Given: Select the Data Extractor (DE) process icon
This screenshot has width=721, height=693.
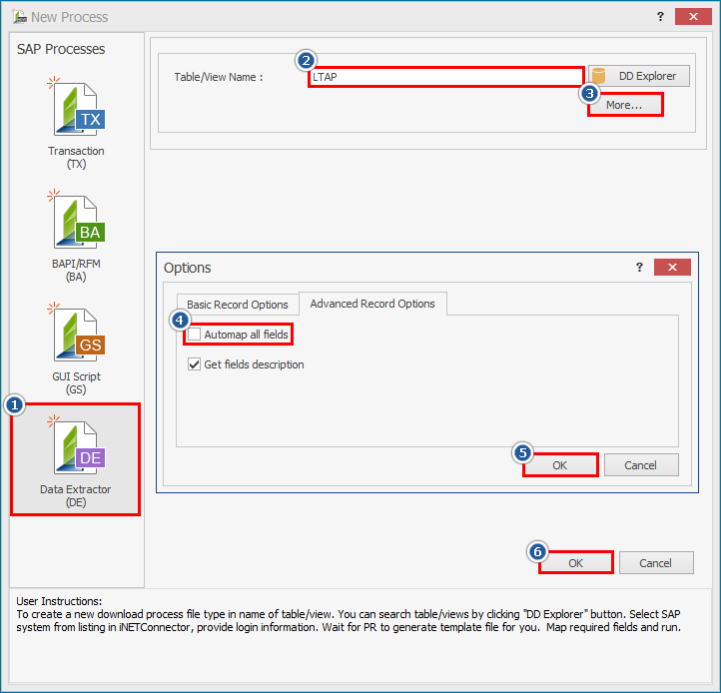Looking at the screenshot, I should pyautogui.click(x=77, y=448).
